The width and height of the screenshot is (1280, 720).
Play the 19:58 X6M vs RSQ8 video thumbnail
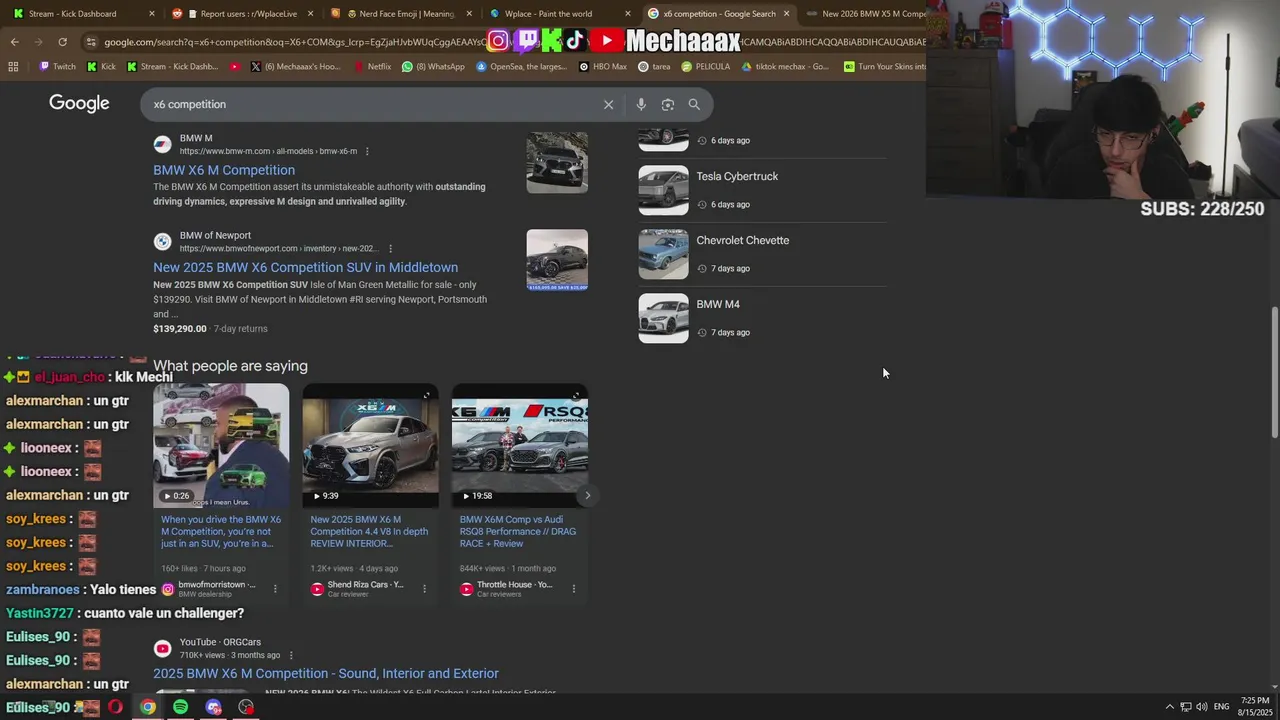point(520,446)
